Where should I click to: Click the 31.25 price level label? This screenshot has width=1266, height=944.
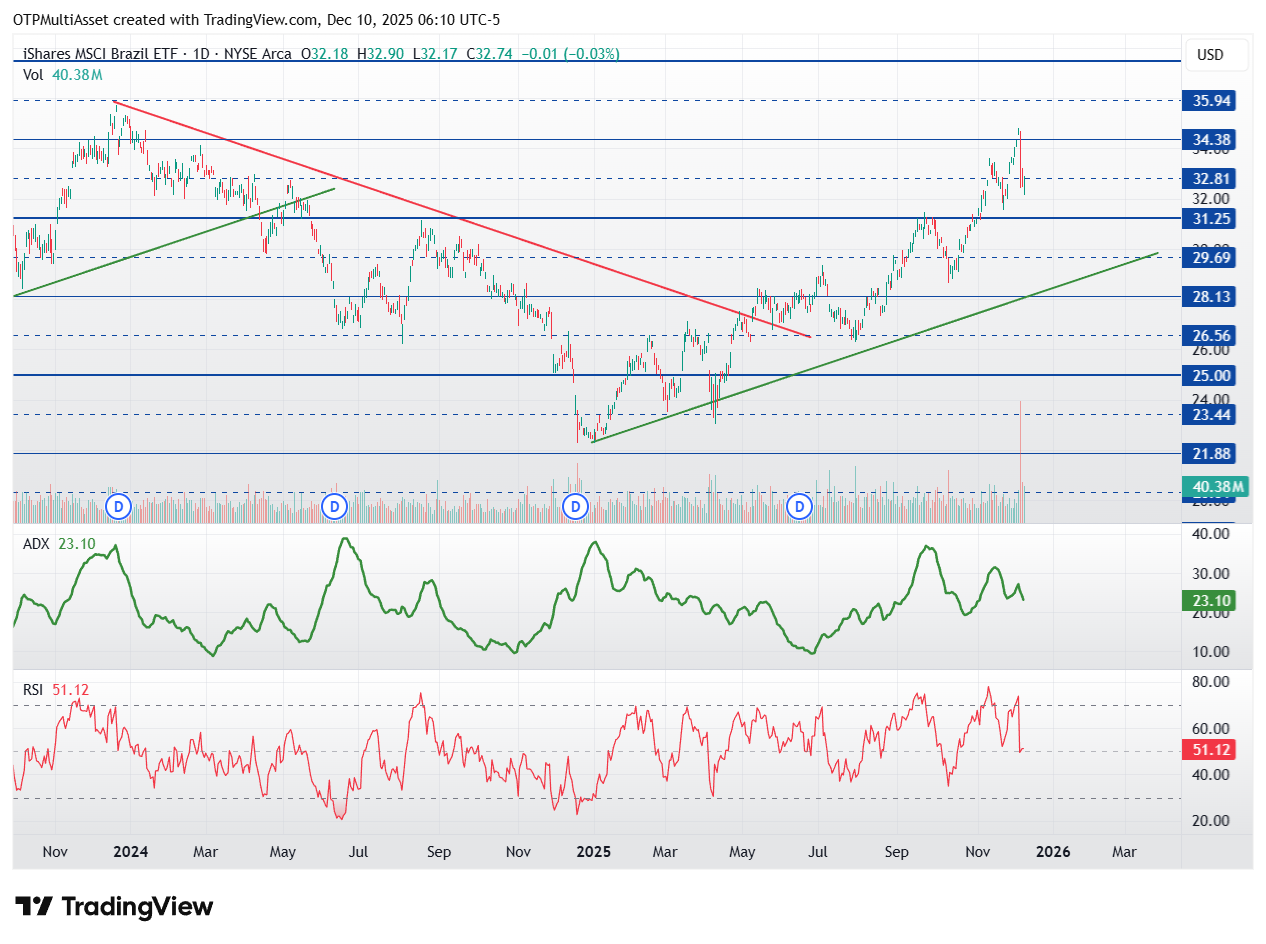(1209, 218)
